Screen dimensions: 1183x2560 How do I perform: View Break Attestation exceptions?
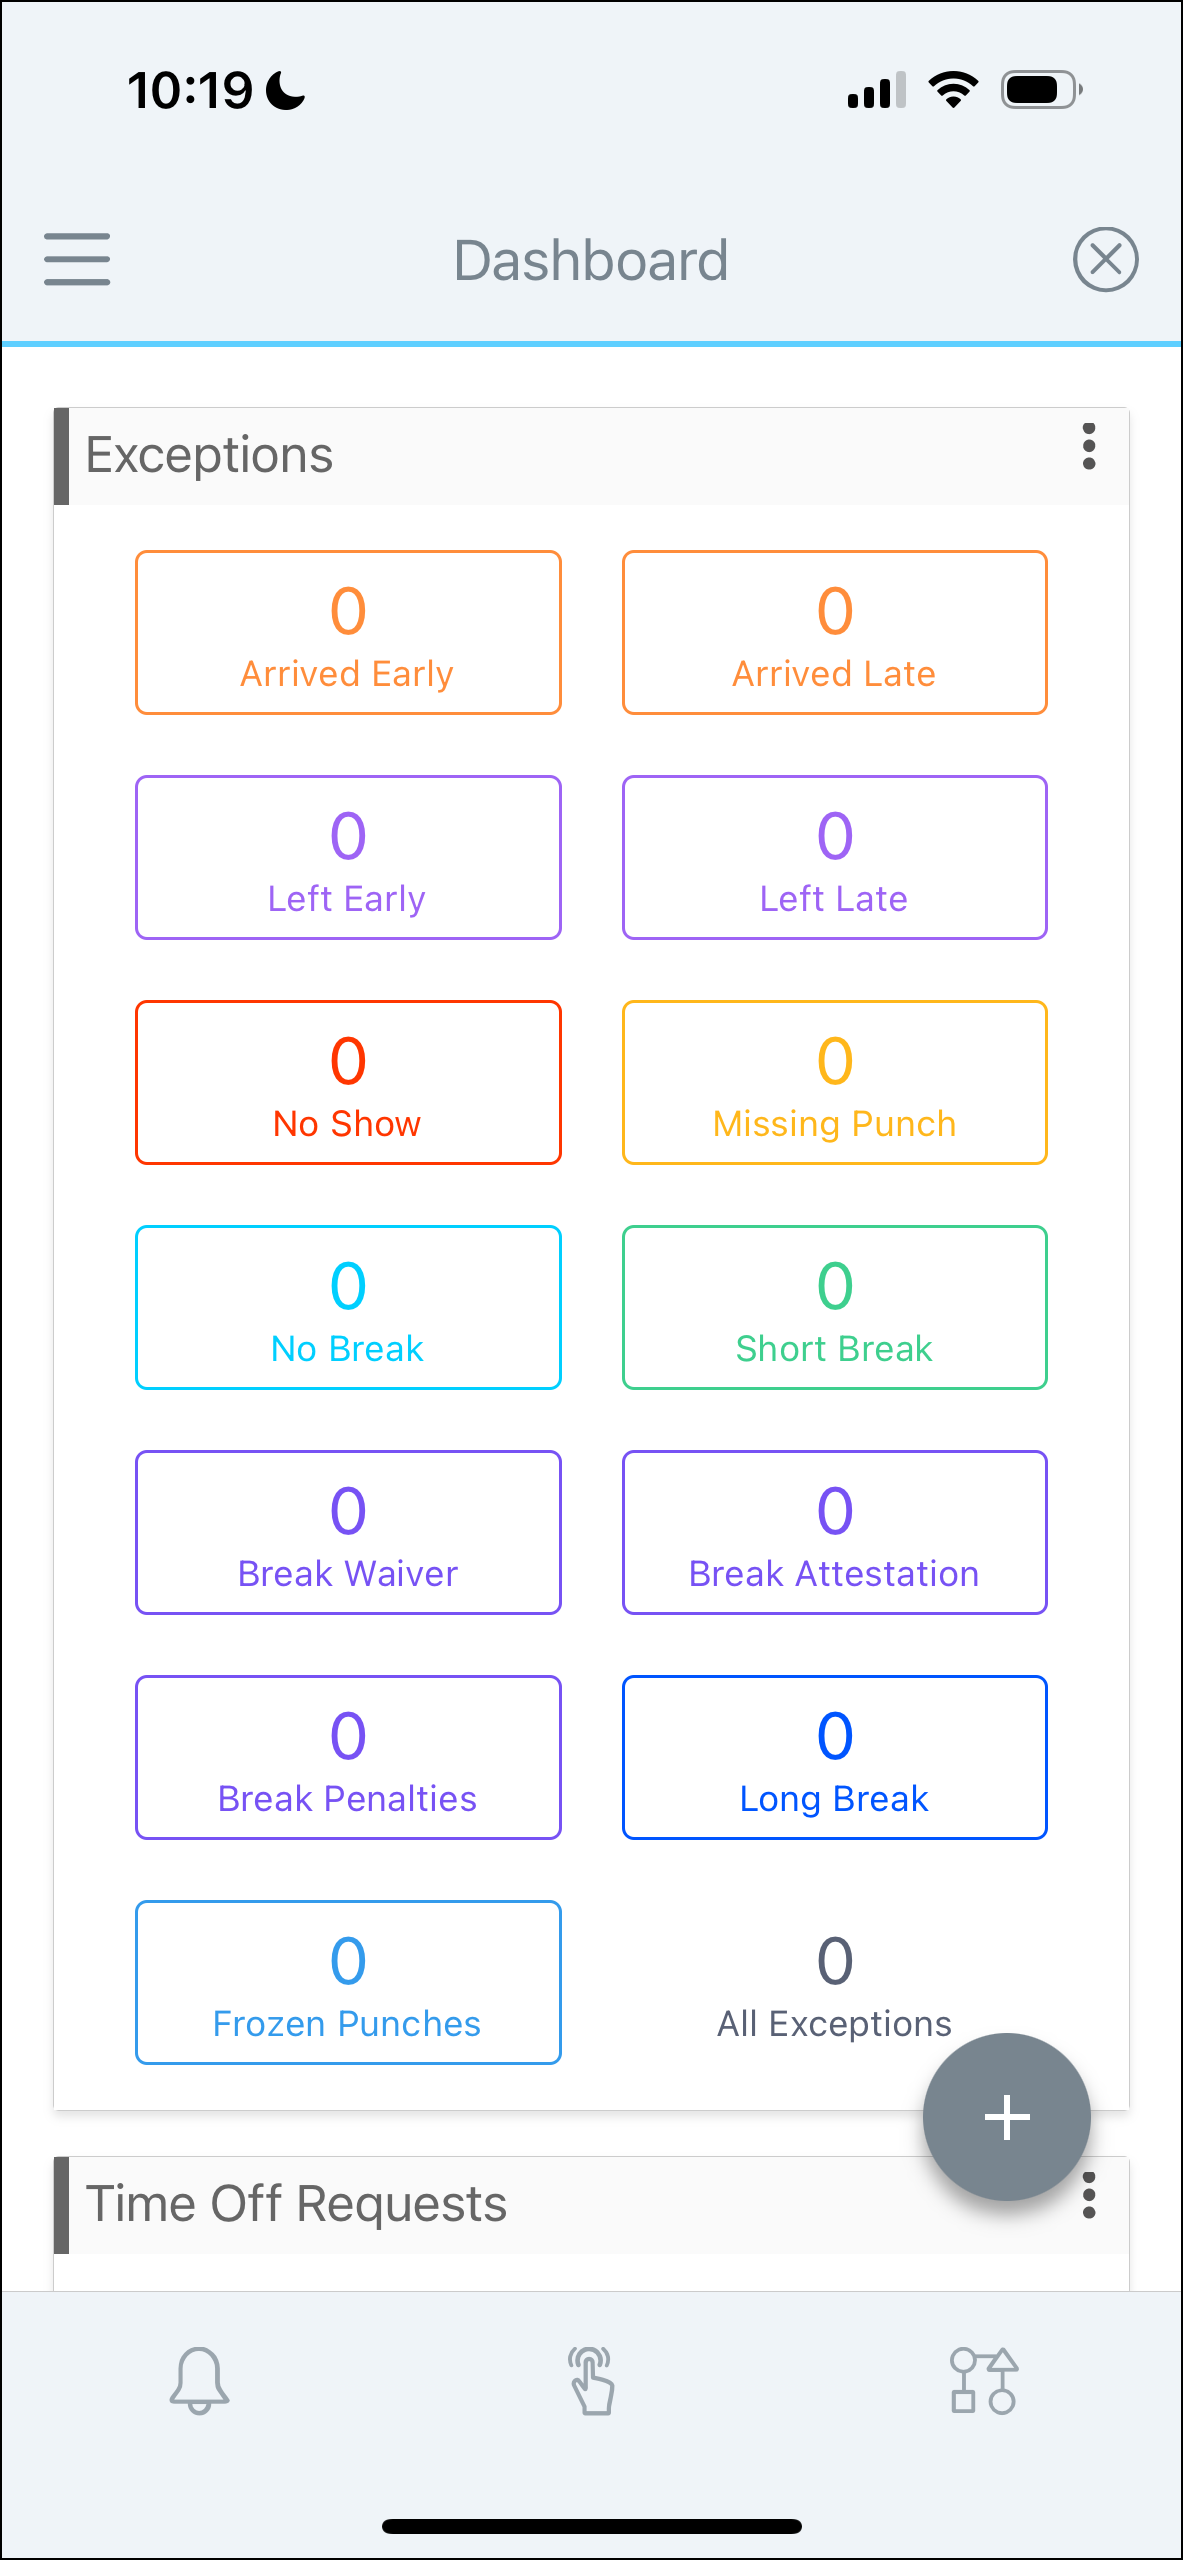click(x=835, y=1533)
